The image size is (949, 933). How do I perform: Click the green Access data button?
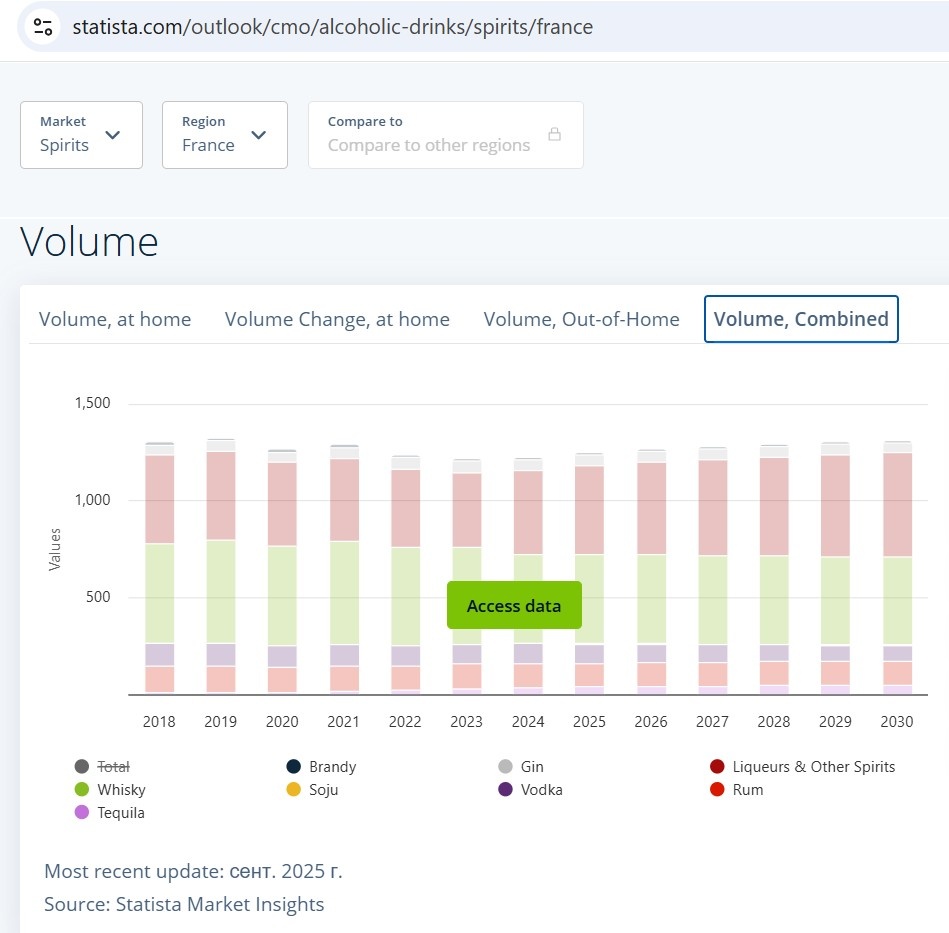pyautogui.click(x=514, y=605)
